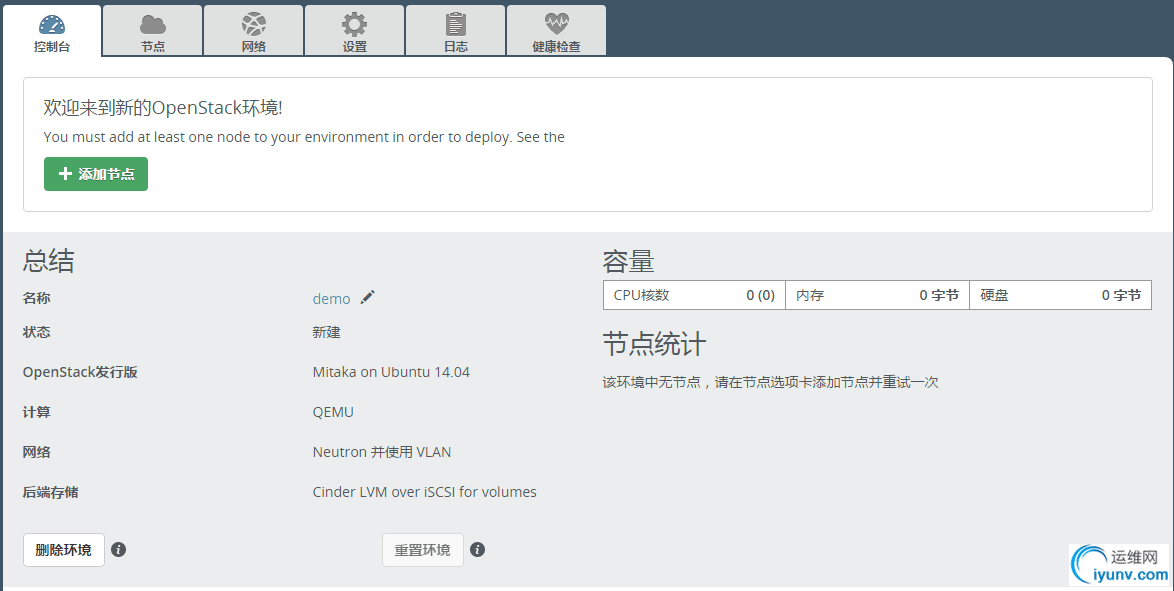Screen dimensions: 1174x591
Task: Click the info icon beside 重置环境
Action: coord(478,550)
